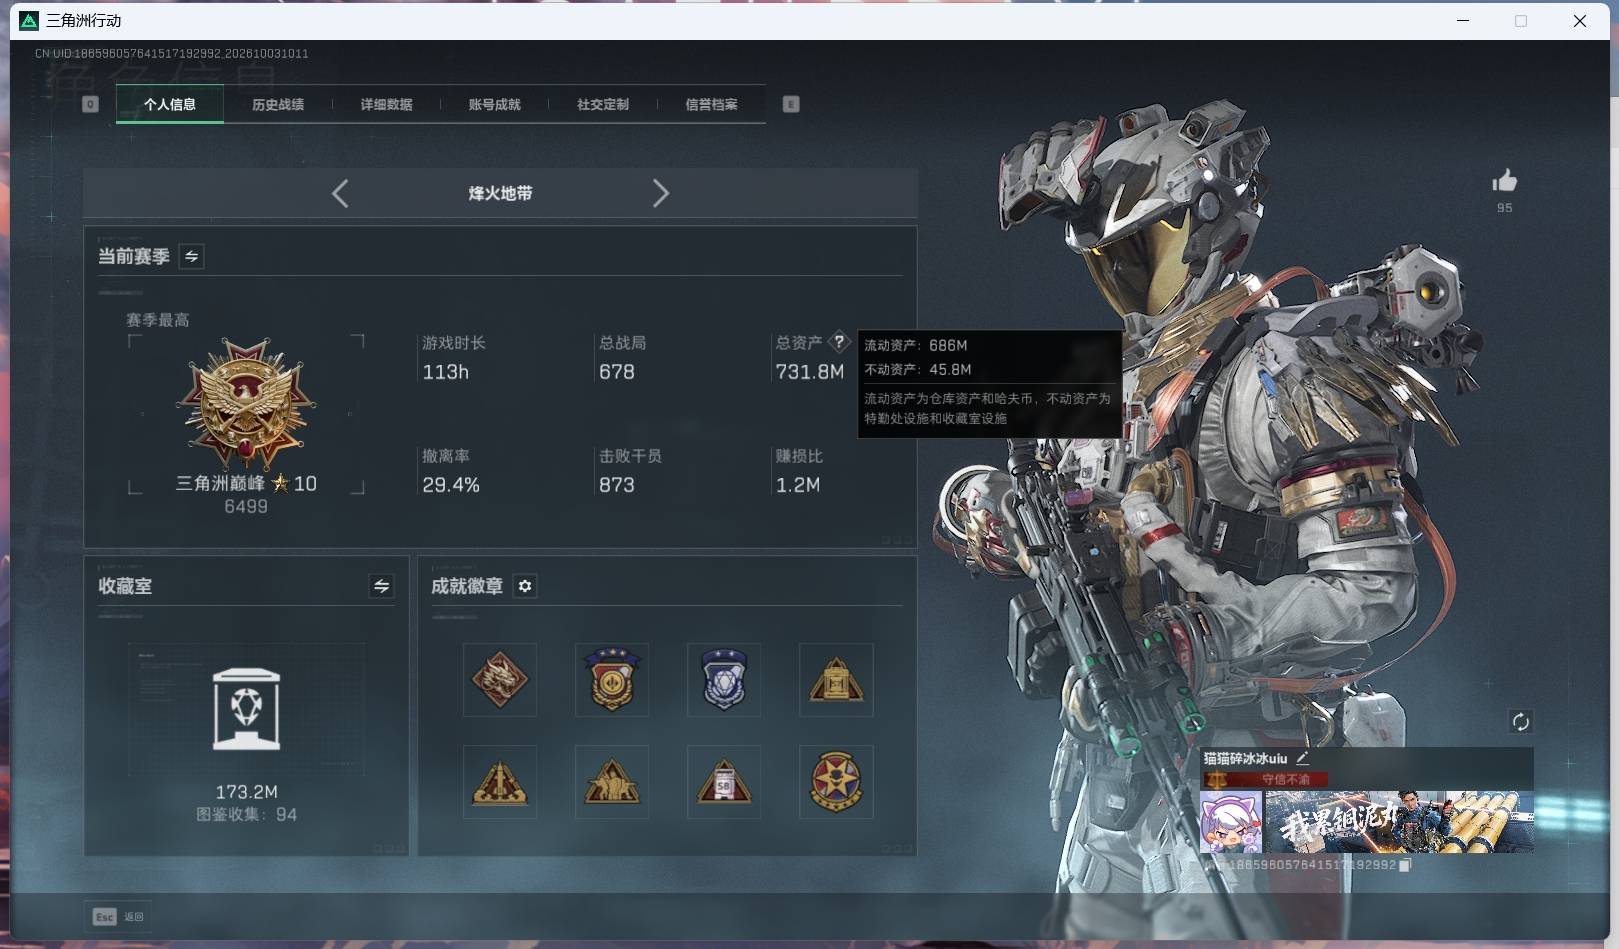Select the 社交定制 tab
Viewport: 1619px width, 949px height.
pos(602,104)
